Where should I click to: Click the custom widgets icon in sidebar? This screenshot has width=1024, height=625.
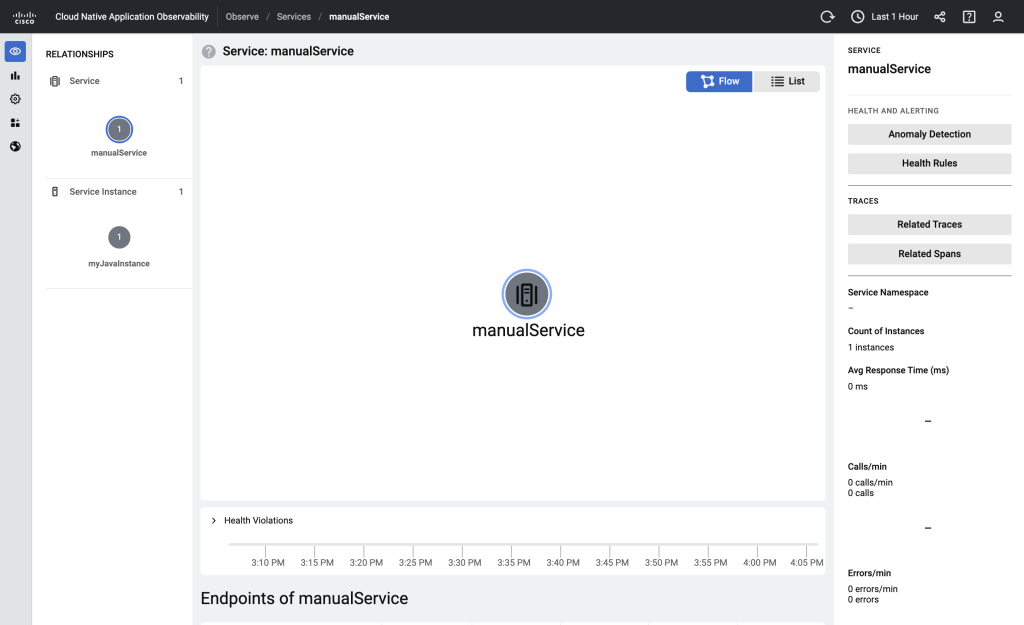(14, 122)
